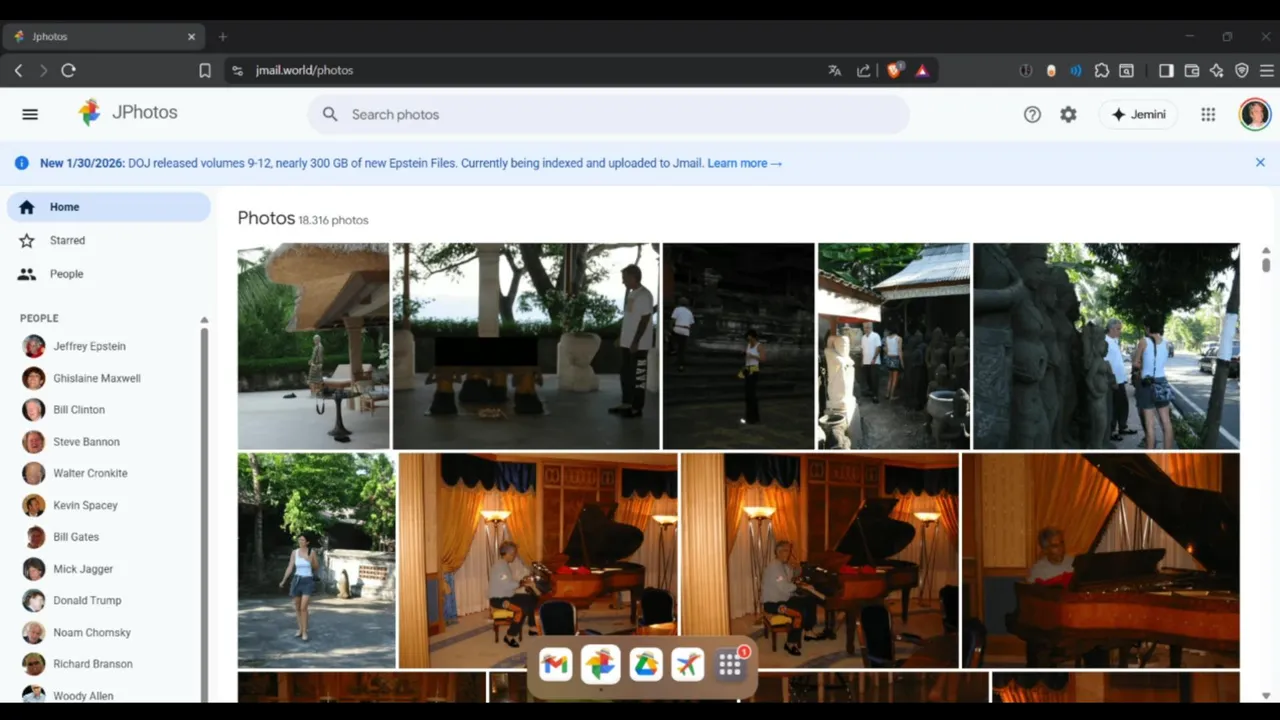Screen dimensions: 1280x720
Task: Open the help question mark icon
Action: pyautogui.click(x=1032, y=114)
